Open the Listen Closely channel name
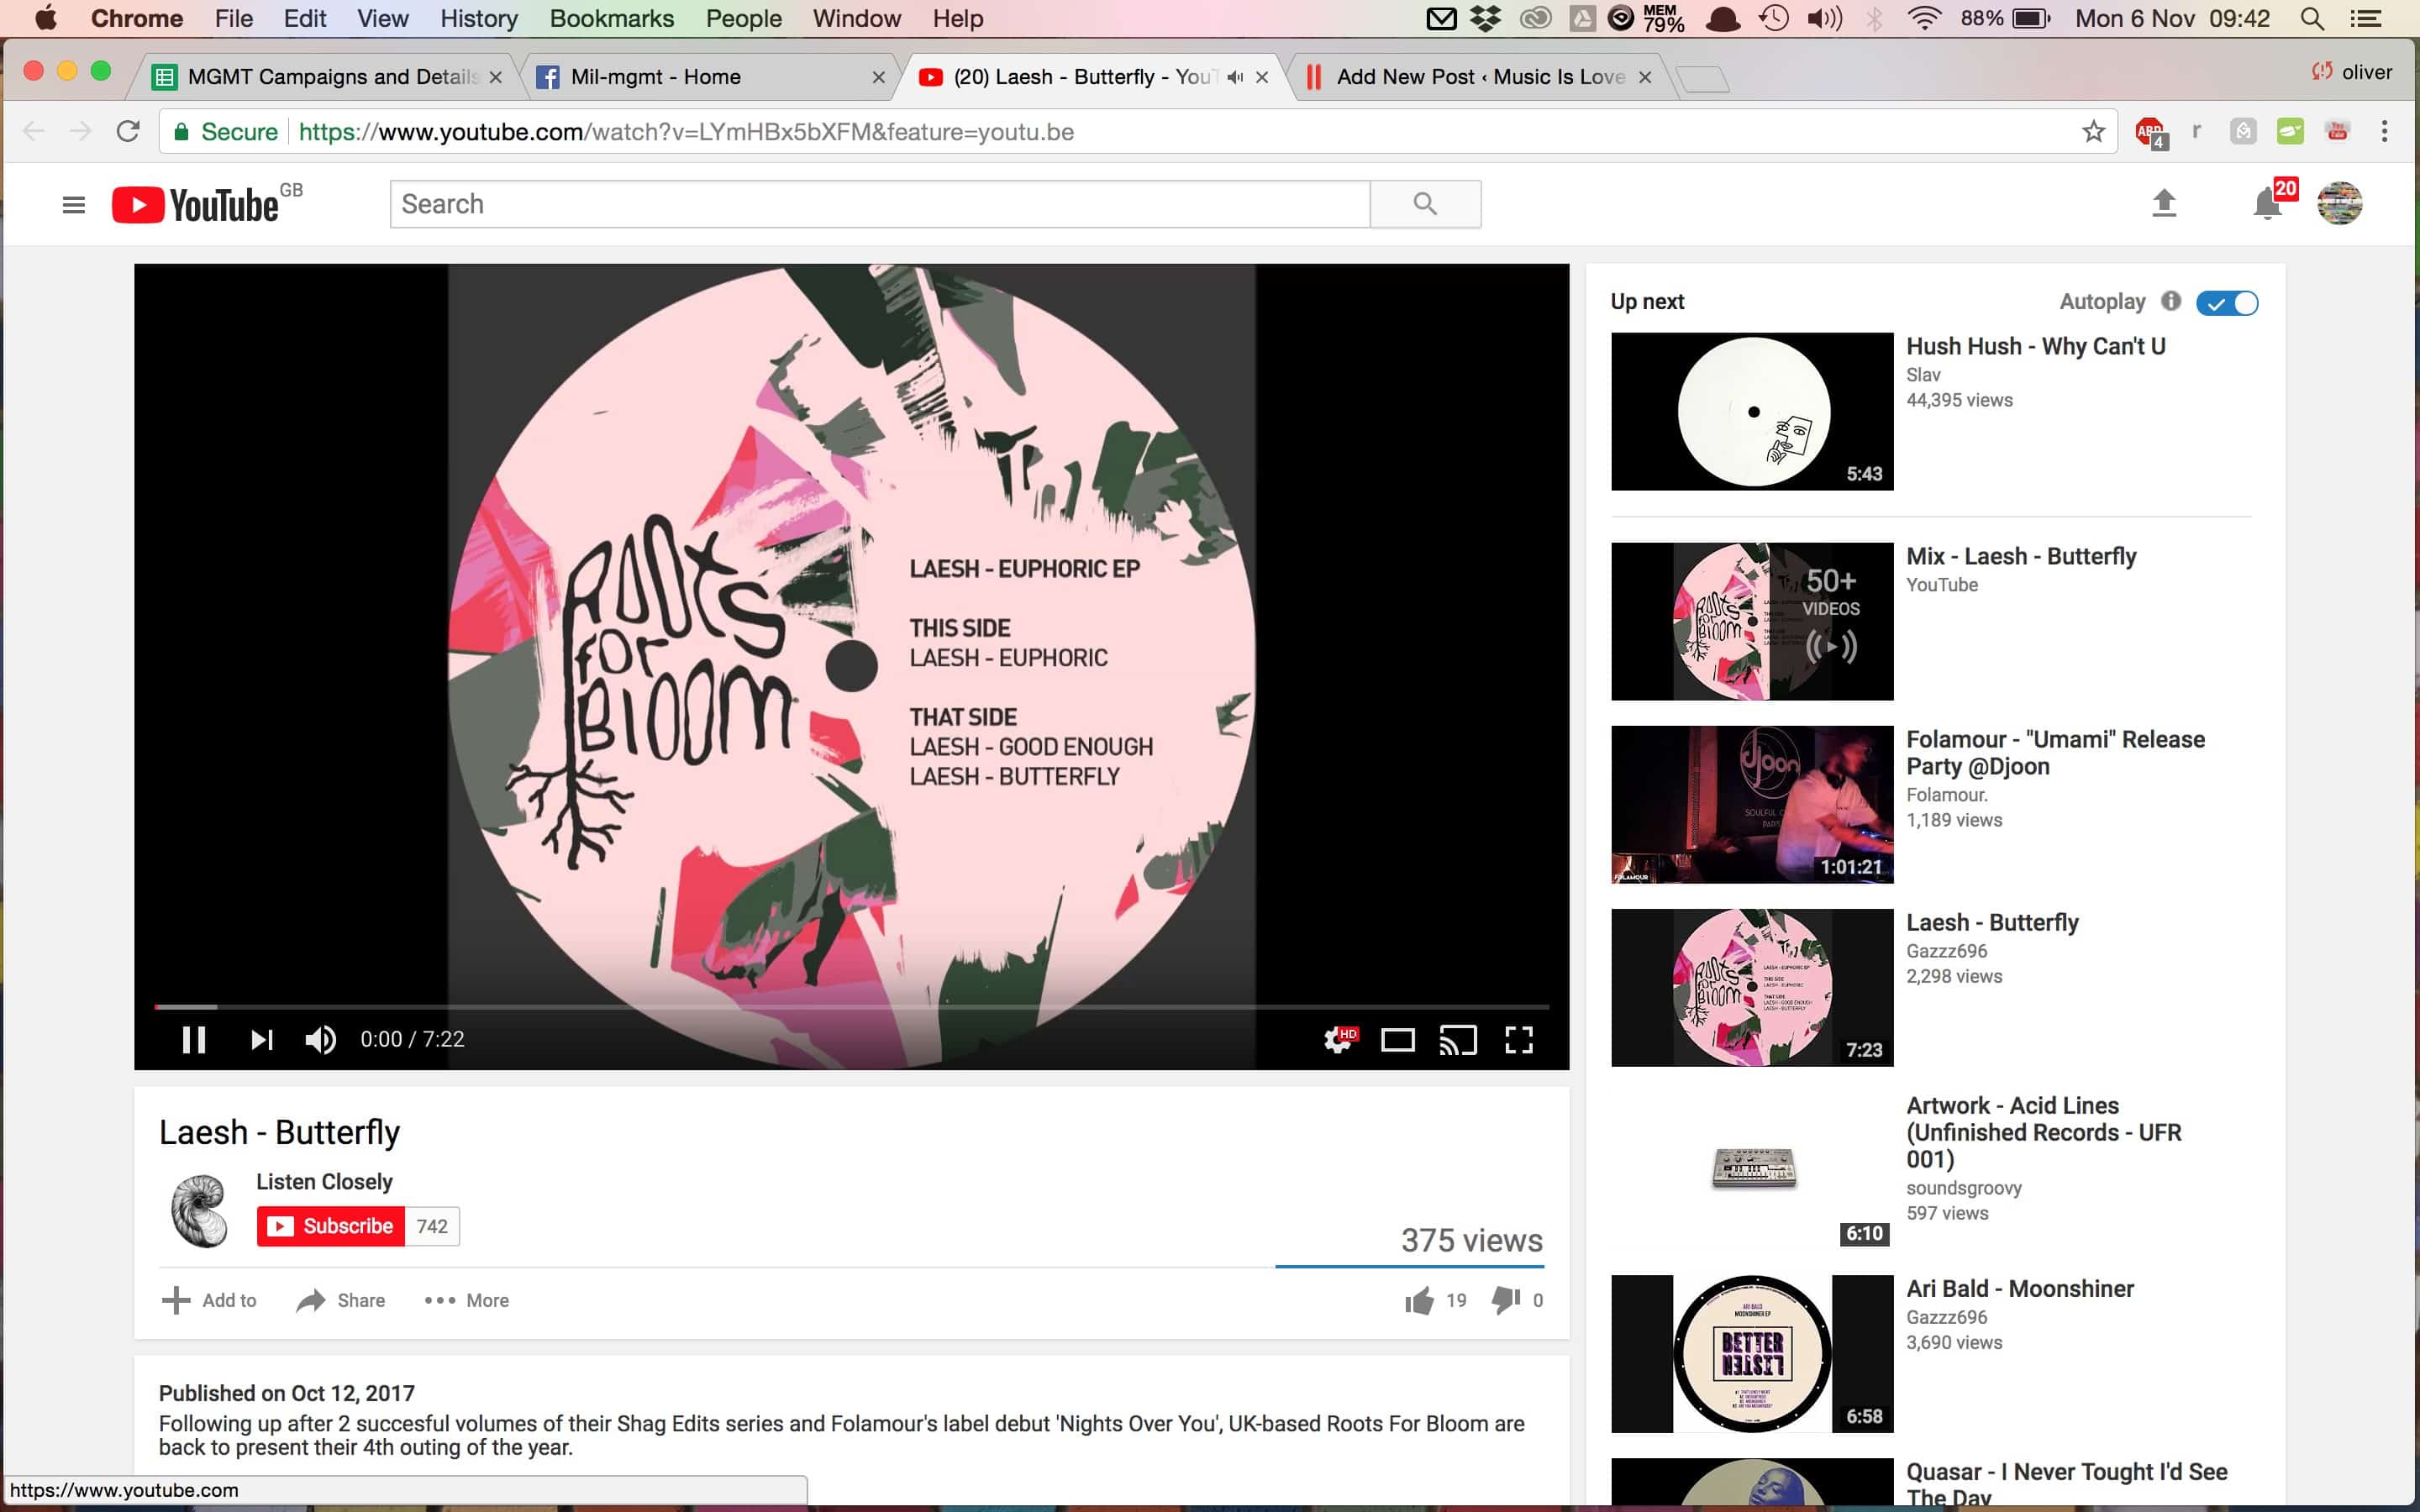Screen dimensions: 2420x1512 tap(324, 1182)
